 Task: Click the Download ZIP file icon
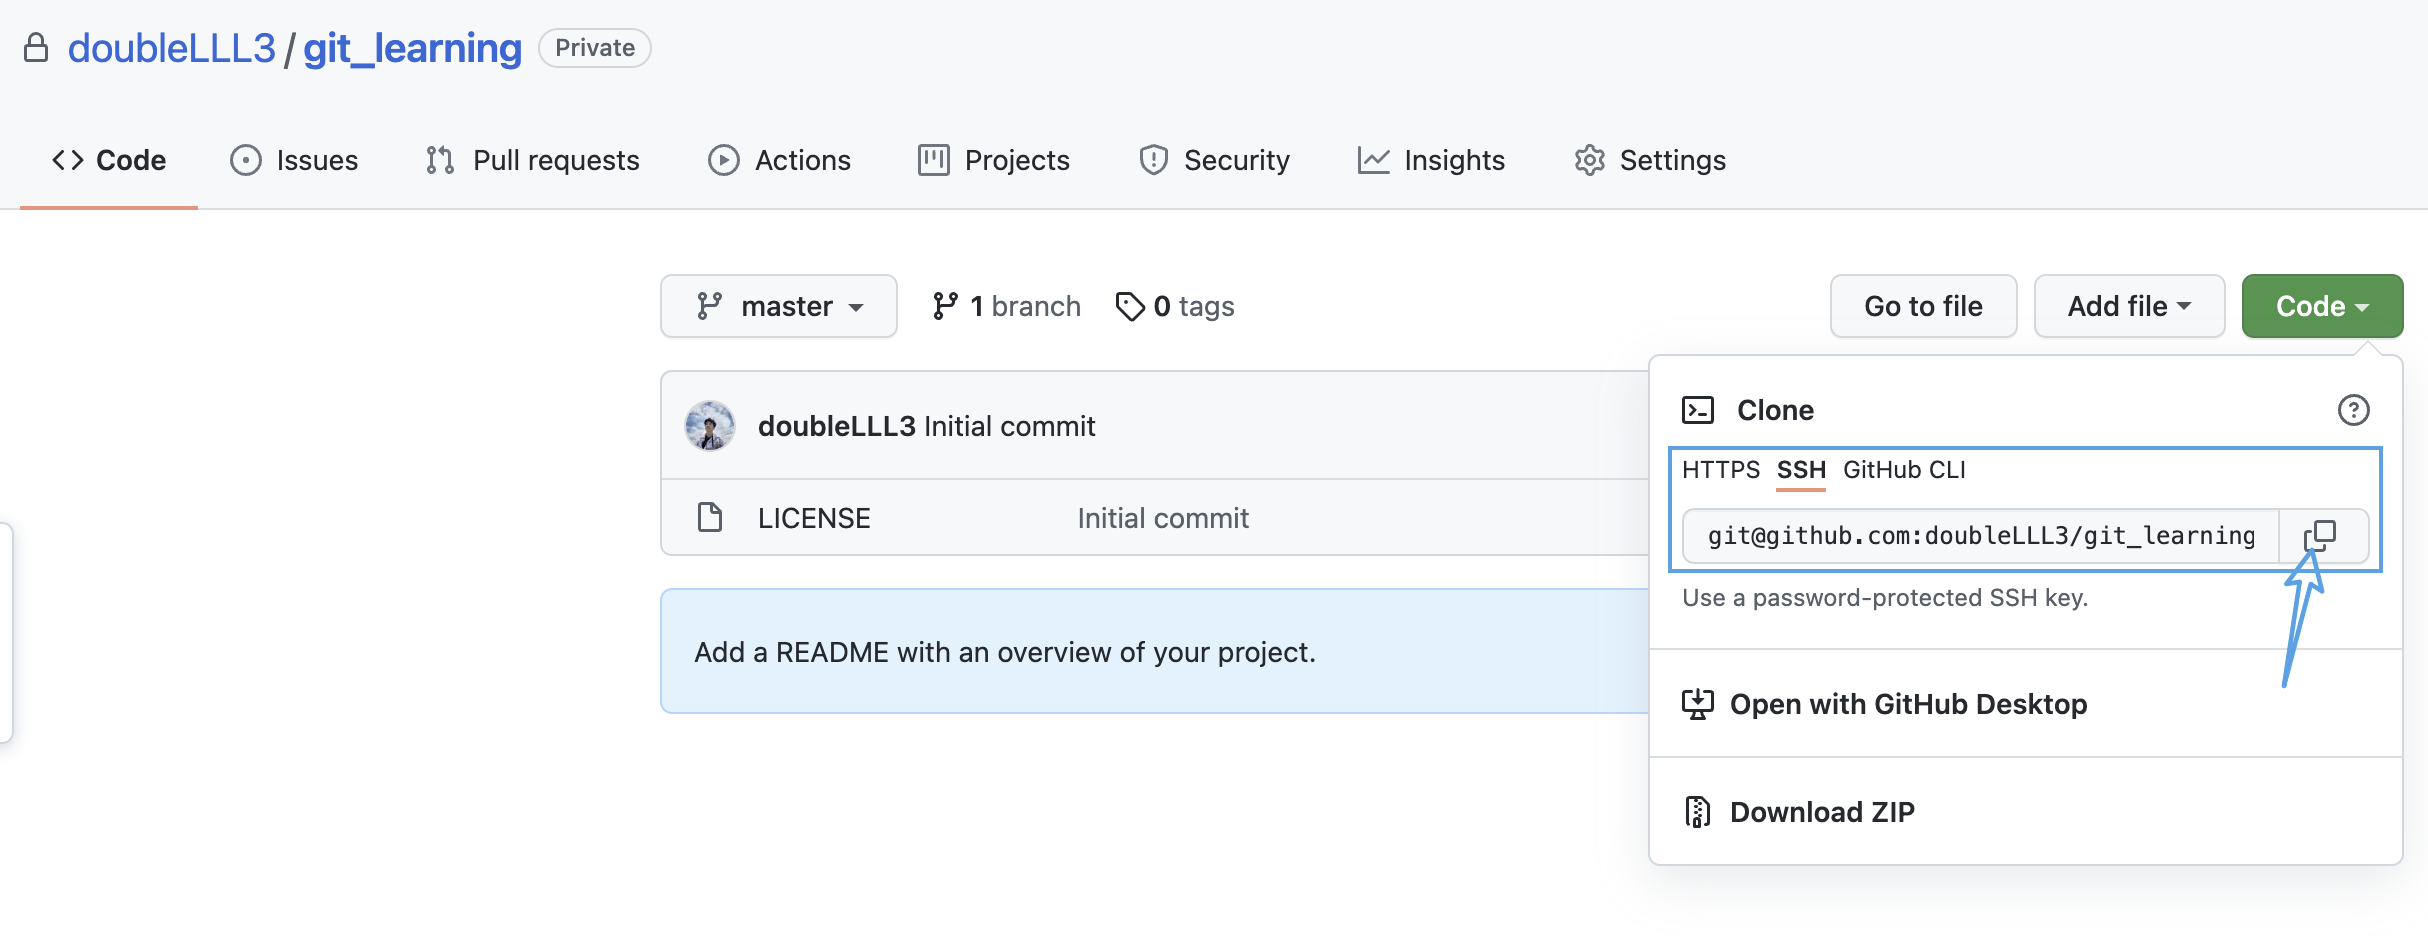[1697, 812]
